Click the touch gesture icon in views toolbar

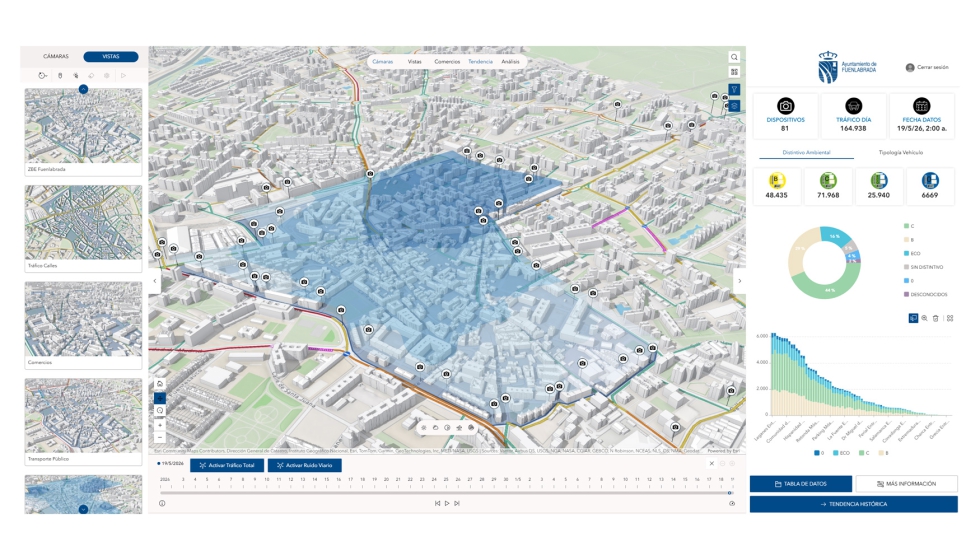tap(76, 76)
